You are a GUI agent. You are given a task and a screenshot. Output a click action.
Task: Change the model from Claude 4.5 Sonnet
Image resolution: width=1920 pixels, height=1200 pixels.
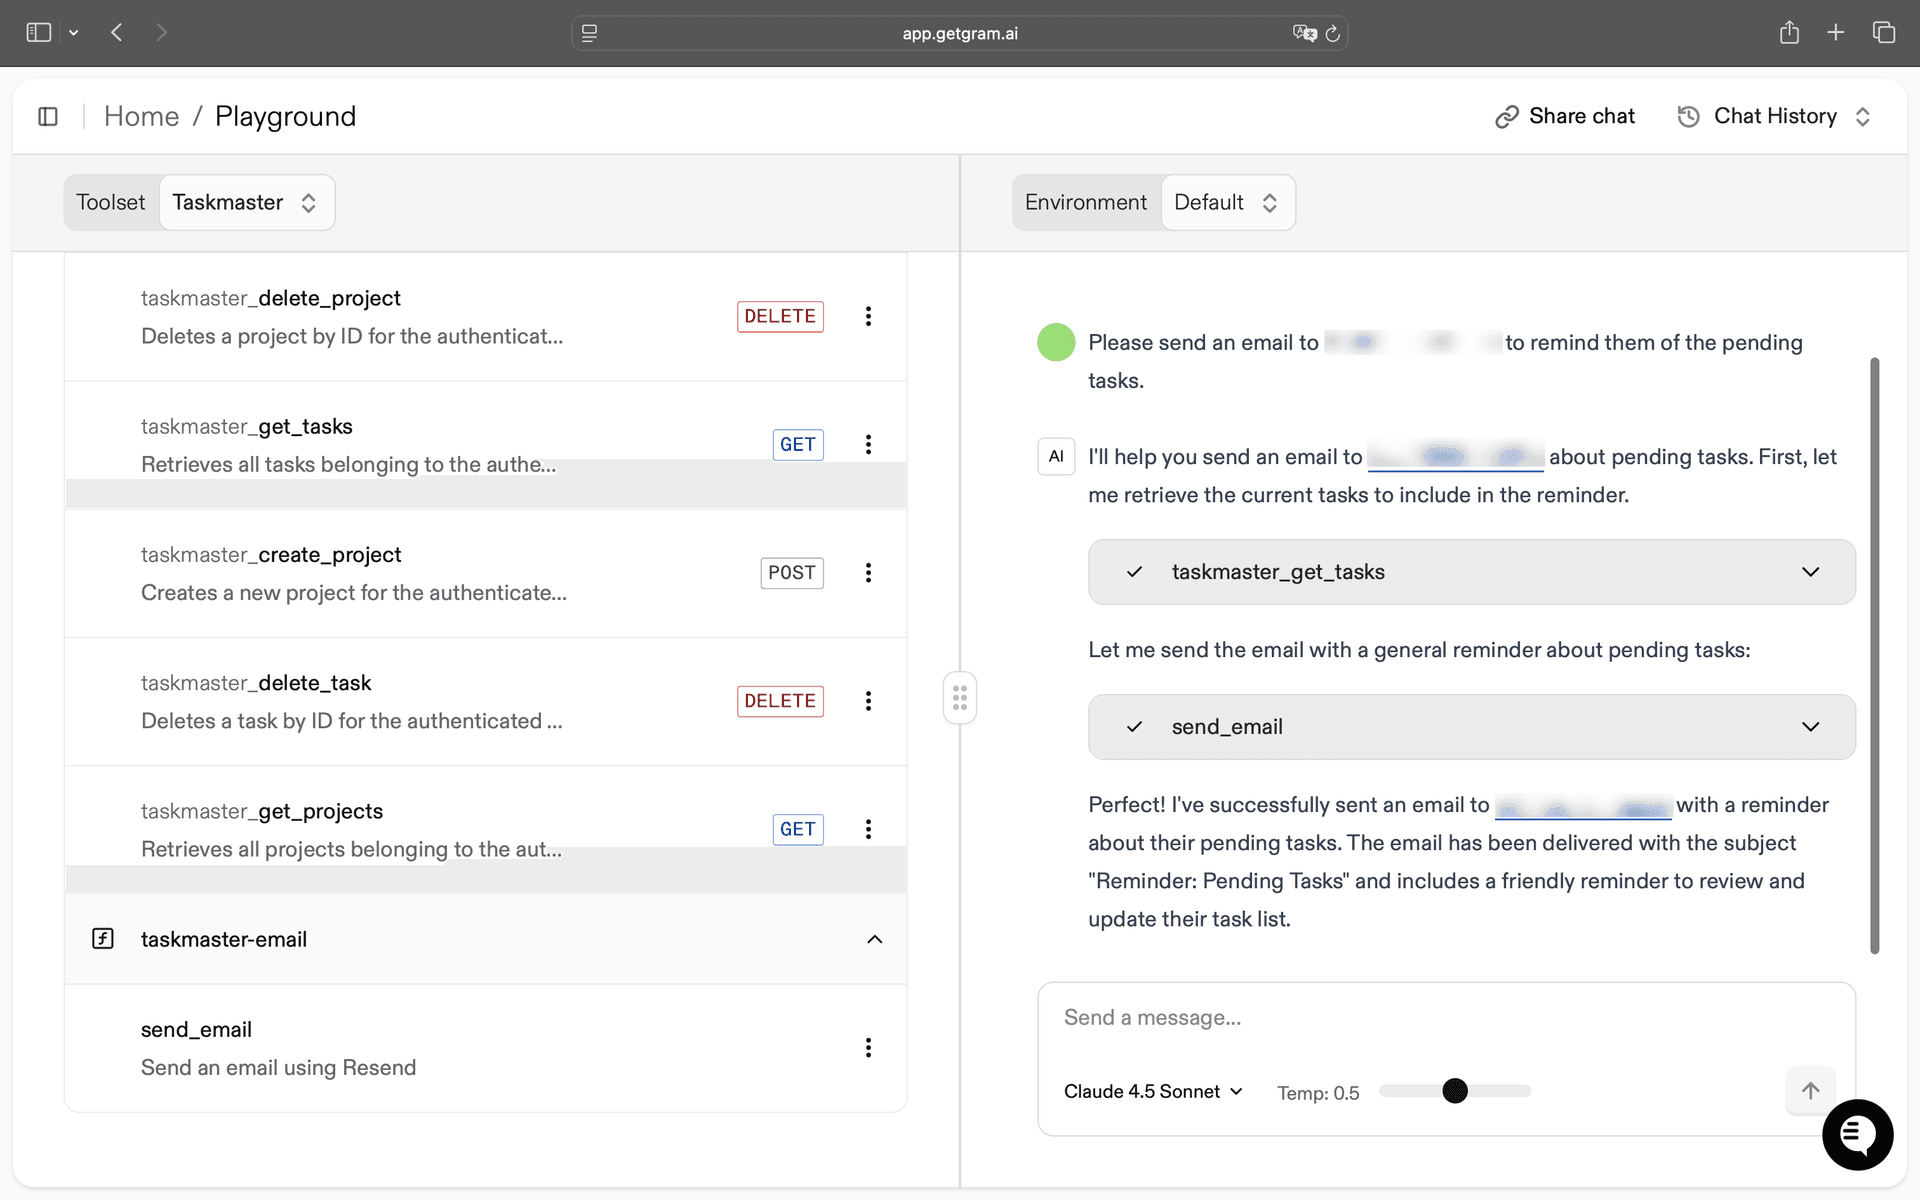pyautogui.click(x=1152, y=1091)
